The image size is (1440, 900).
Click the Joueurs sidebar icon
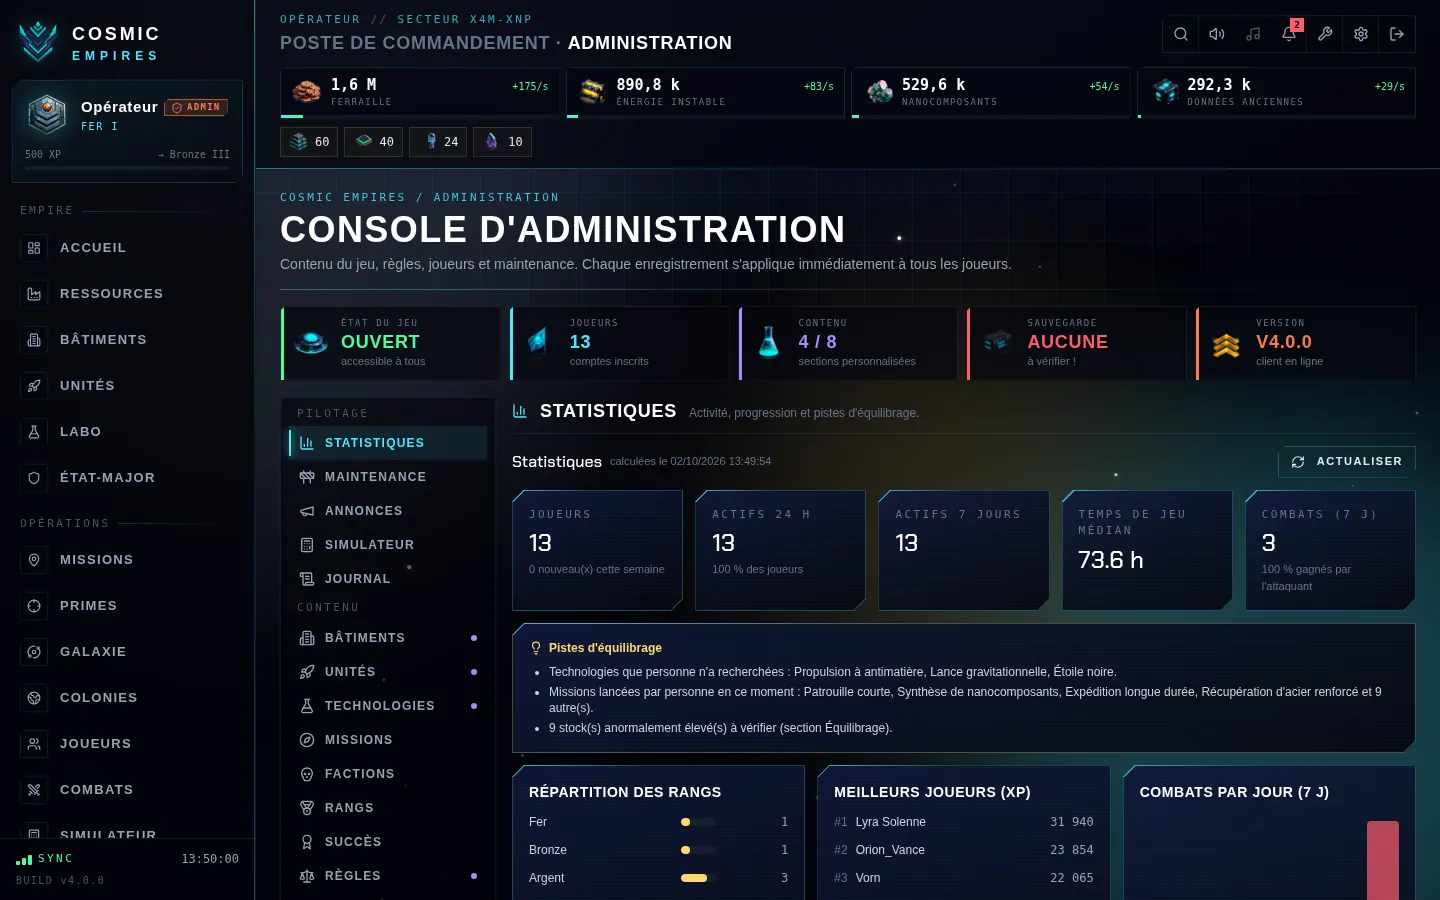coord(34,744)
